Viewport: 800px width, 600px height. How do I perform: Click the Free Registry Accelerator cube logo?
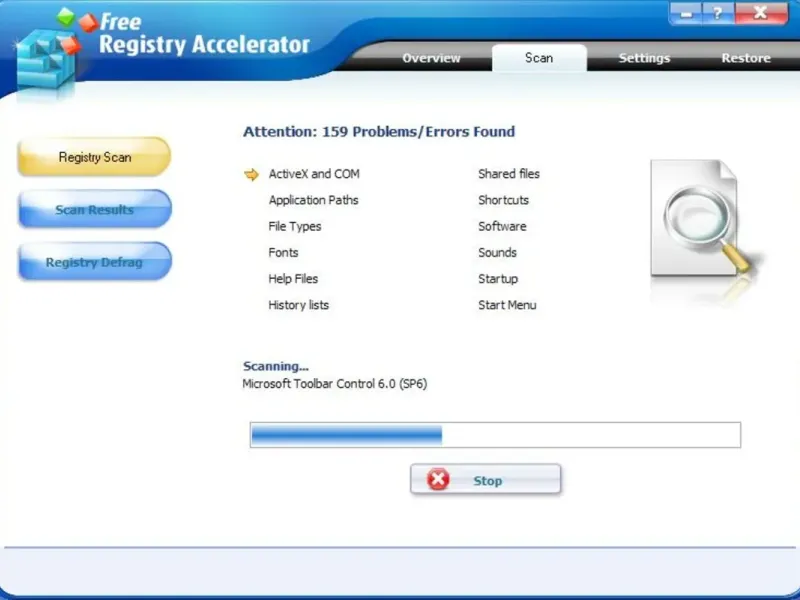point(48,54)
